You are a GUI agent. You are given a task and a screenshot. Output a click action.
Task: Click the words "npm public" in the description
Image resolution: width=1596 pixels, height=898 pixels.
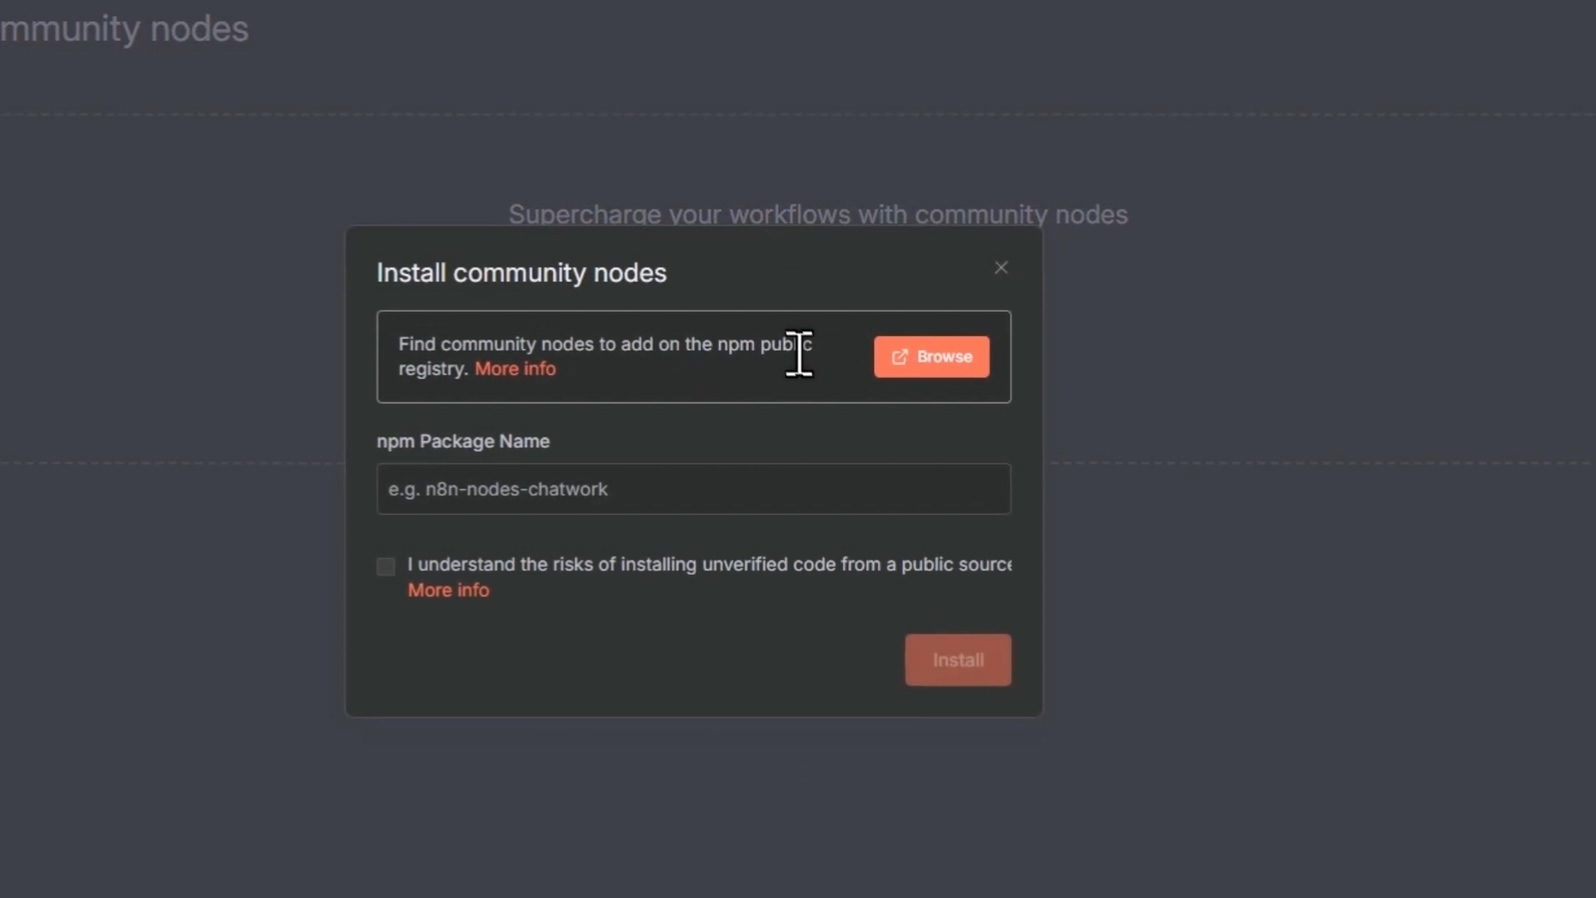764,344
